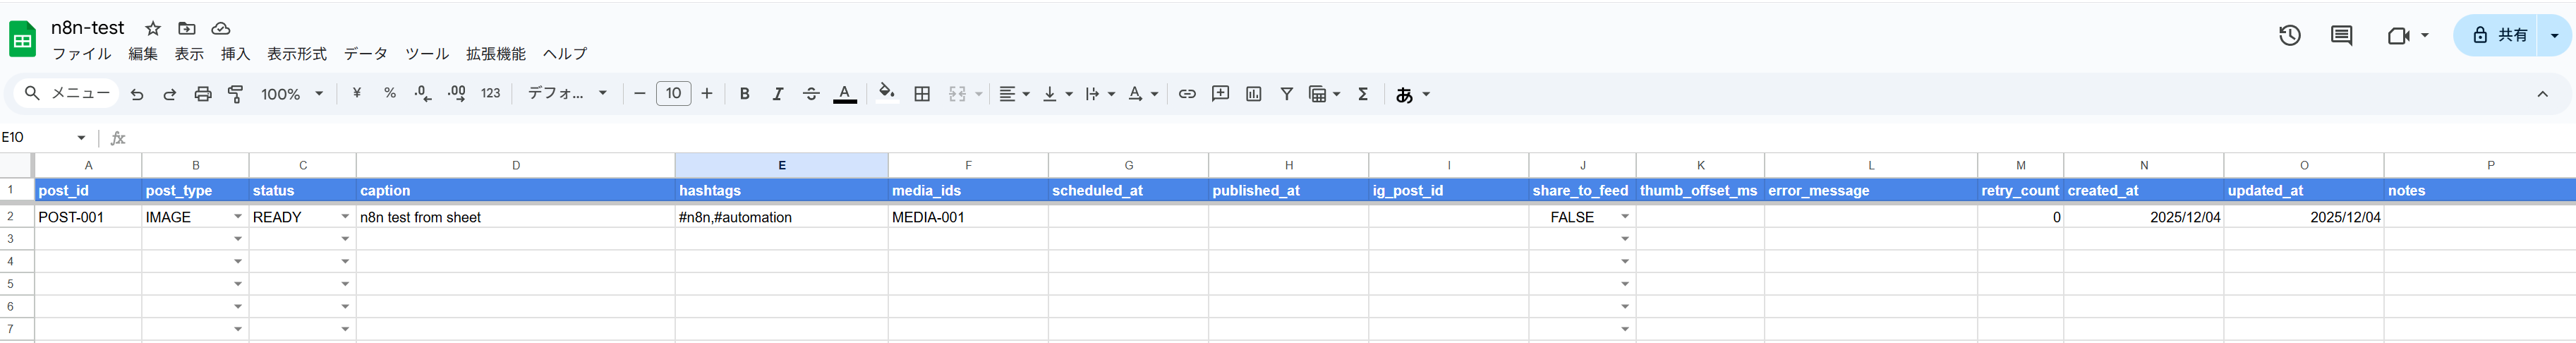
Task: Click the 共有 share button
Action: pos(2499,36)
